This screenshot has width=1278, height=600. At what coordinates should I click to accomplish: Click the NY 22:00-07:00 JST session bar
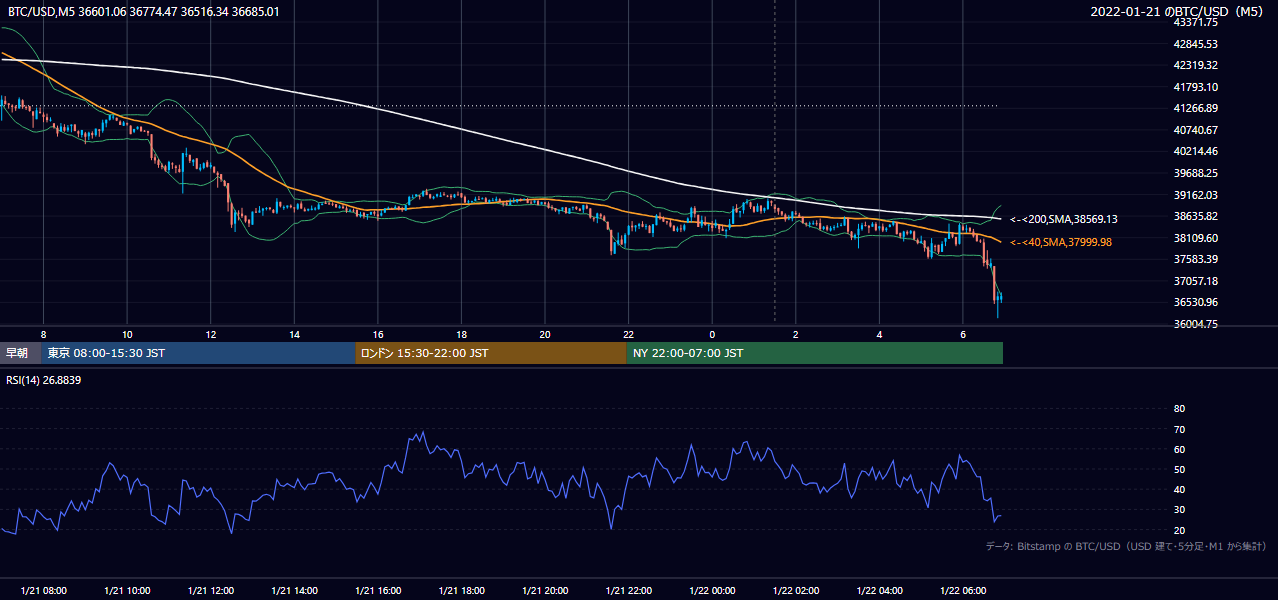pyautogui.click(x=815, y=353)
